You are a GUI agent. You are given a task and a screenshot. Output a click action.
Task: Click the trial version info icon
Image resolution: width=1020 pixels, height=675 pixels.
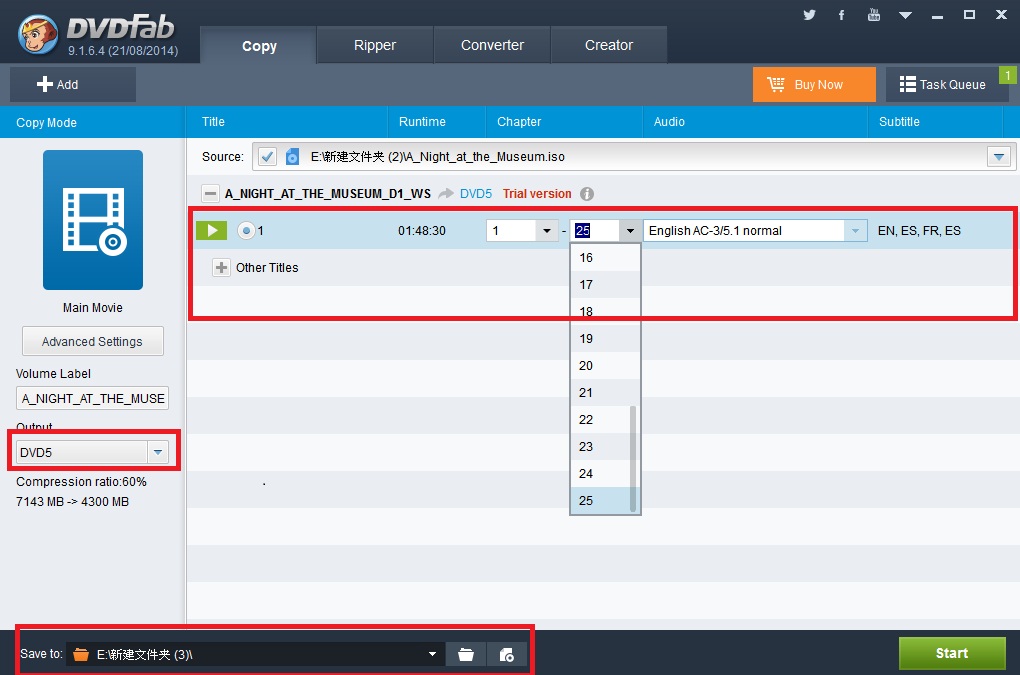pos(587,194)
